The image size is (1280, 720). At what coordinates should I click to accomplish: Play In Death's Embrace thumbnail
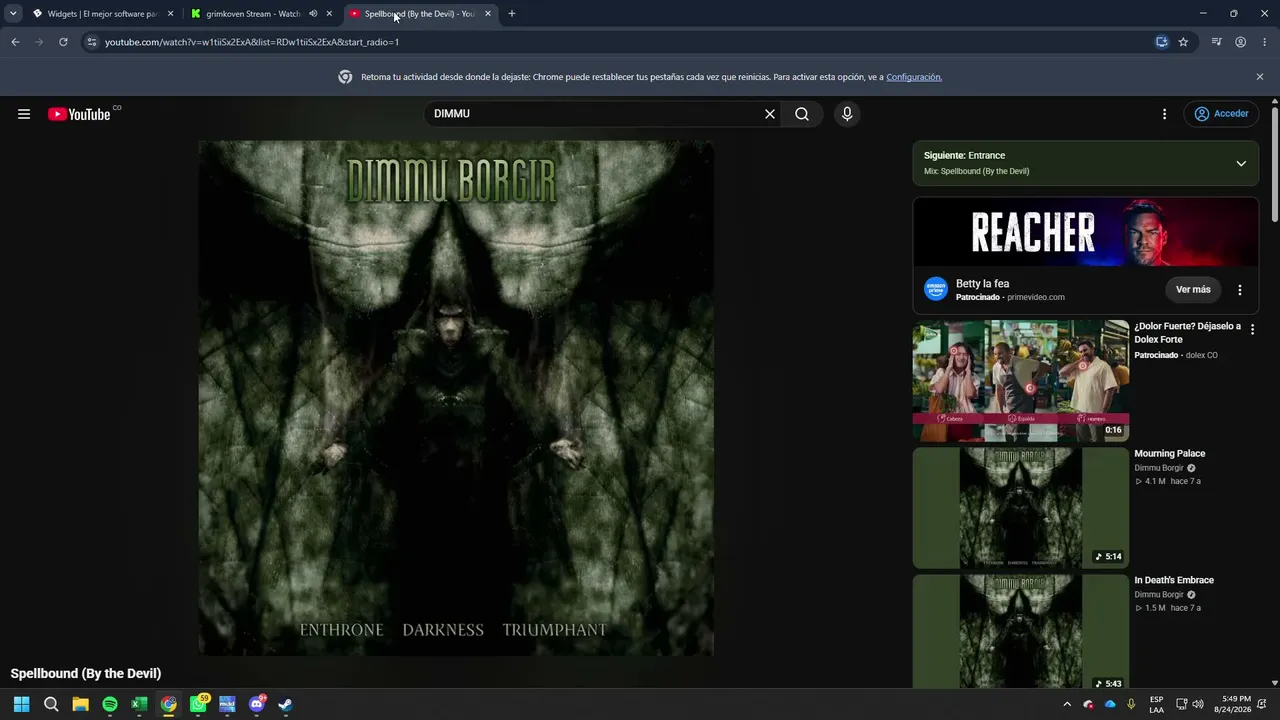(1020, 632)
